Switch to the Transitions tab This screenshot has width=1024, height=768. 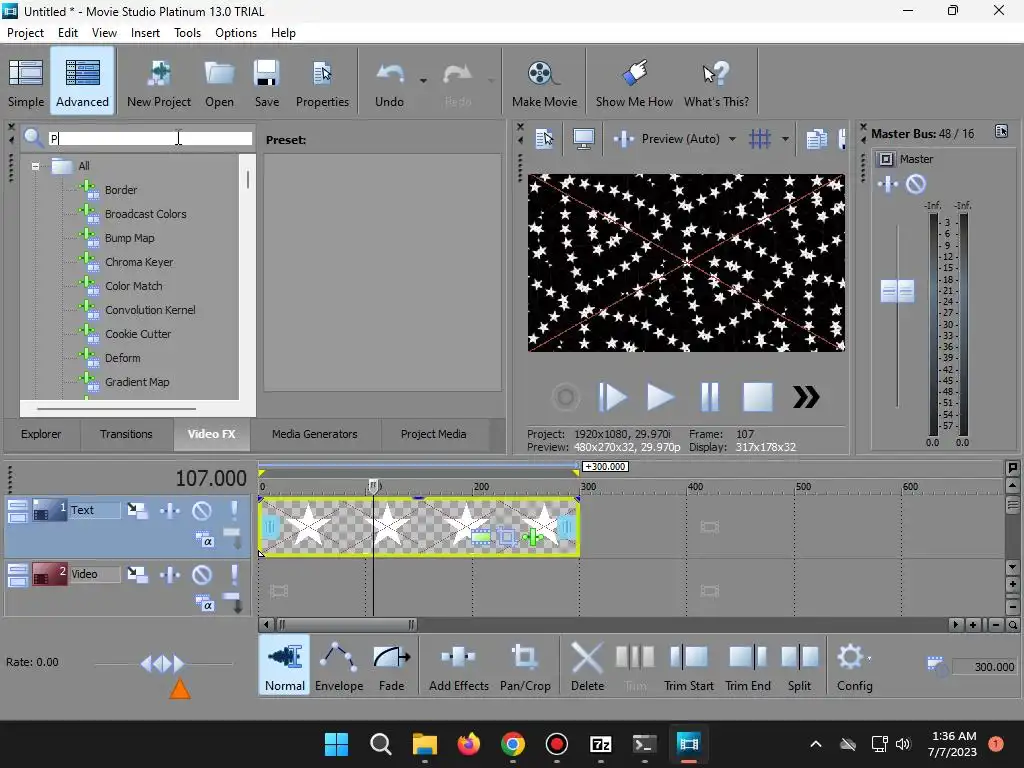click(126, 434)
